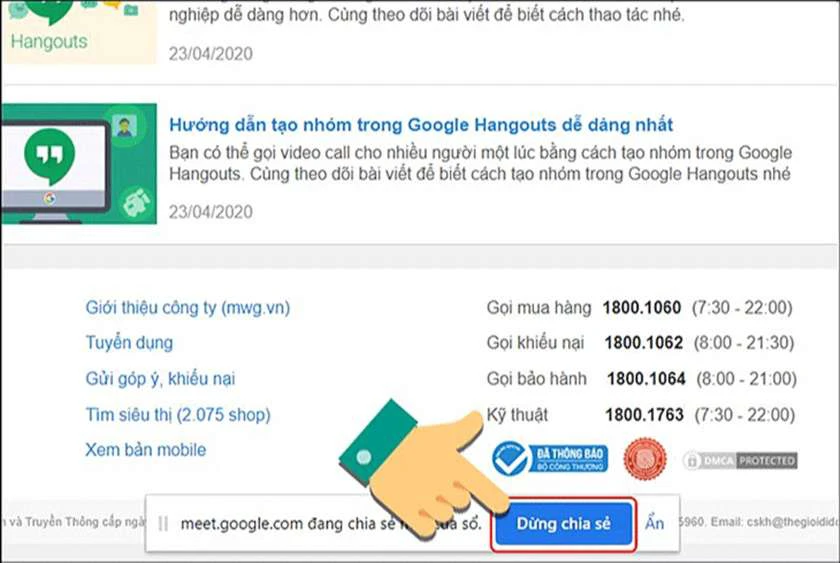Open article 'Hướng dẫn tạo nhóm trong Google Hangouts'
The height and width of the screenshot is (563, 840).
pyautogui.click(x=421, y=125)
